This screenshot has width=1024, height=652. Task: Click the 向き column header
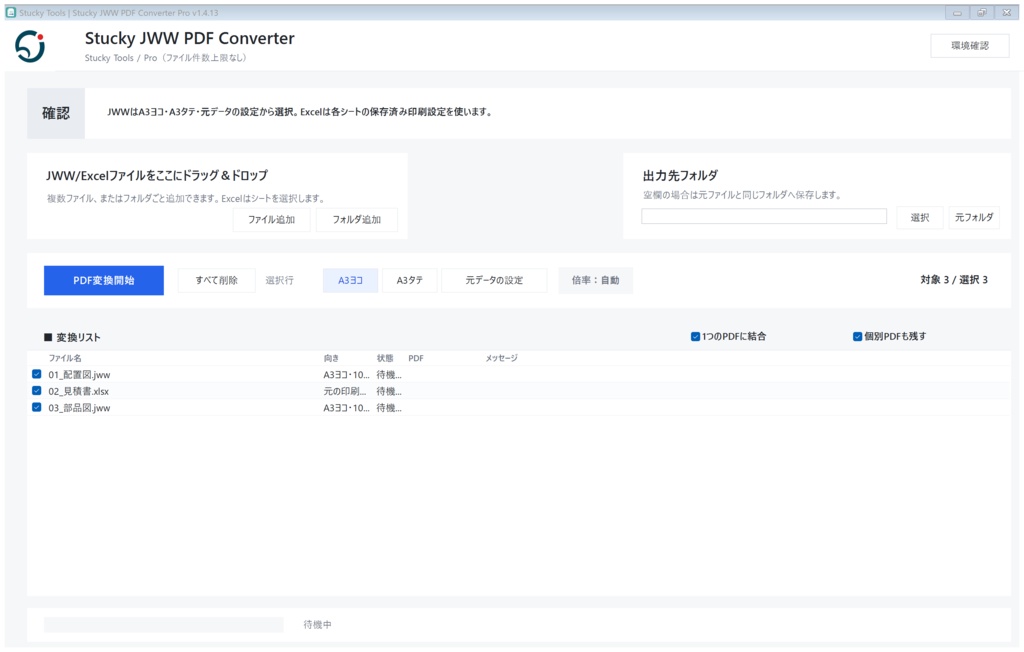(331, 358)
